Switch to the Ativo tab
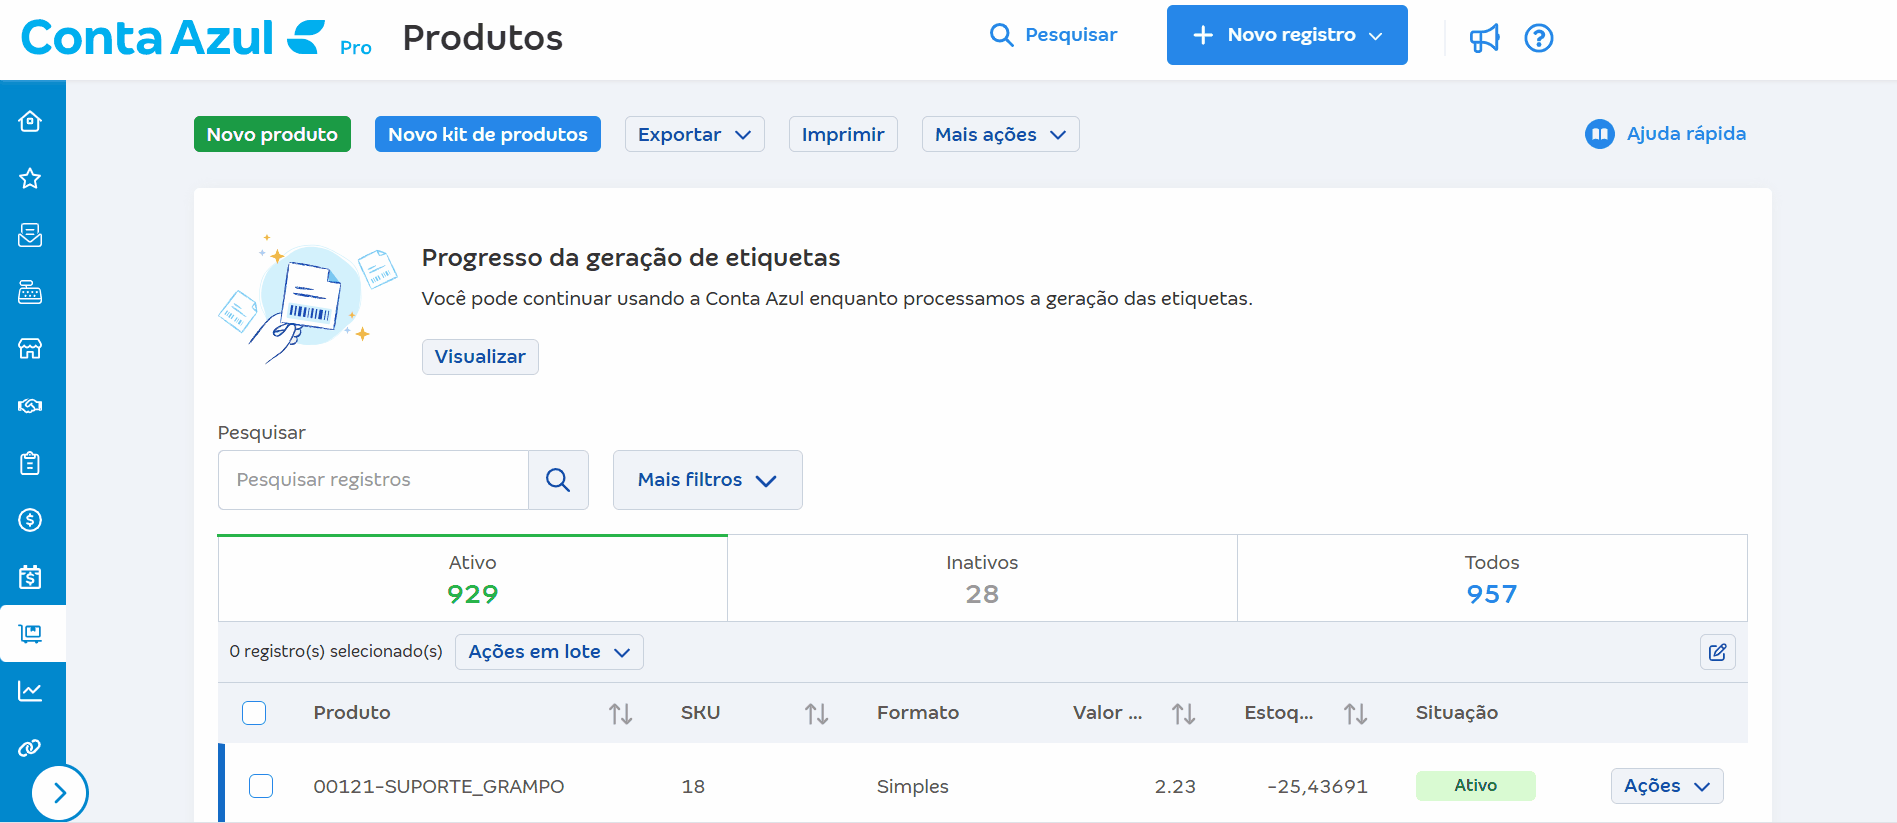Viewport: 1897px width, 823px height. tap(473, 578)
